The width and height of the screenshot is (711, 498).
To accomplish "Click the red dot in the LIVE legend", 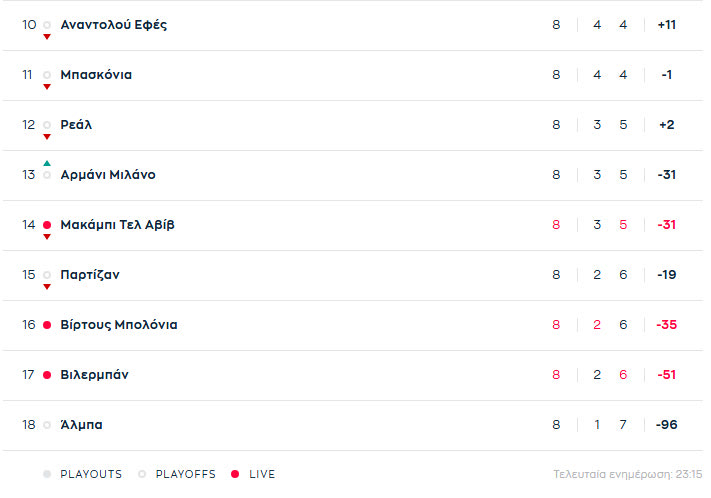I will [235, 474].
